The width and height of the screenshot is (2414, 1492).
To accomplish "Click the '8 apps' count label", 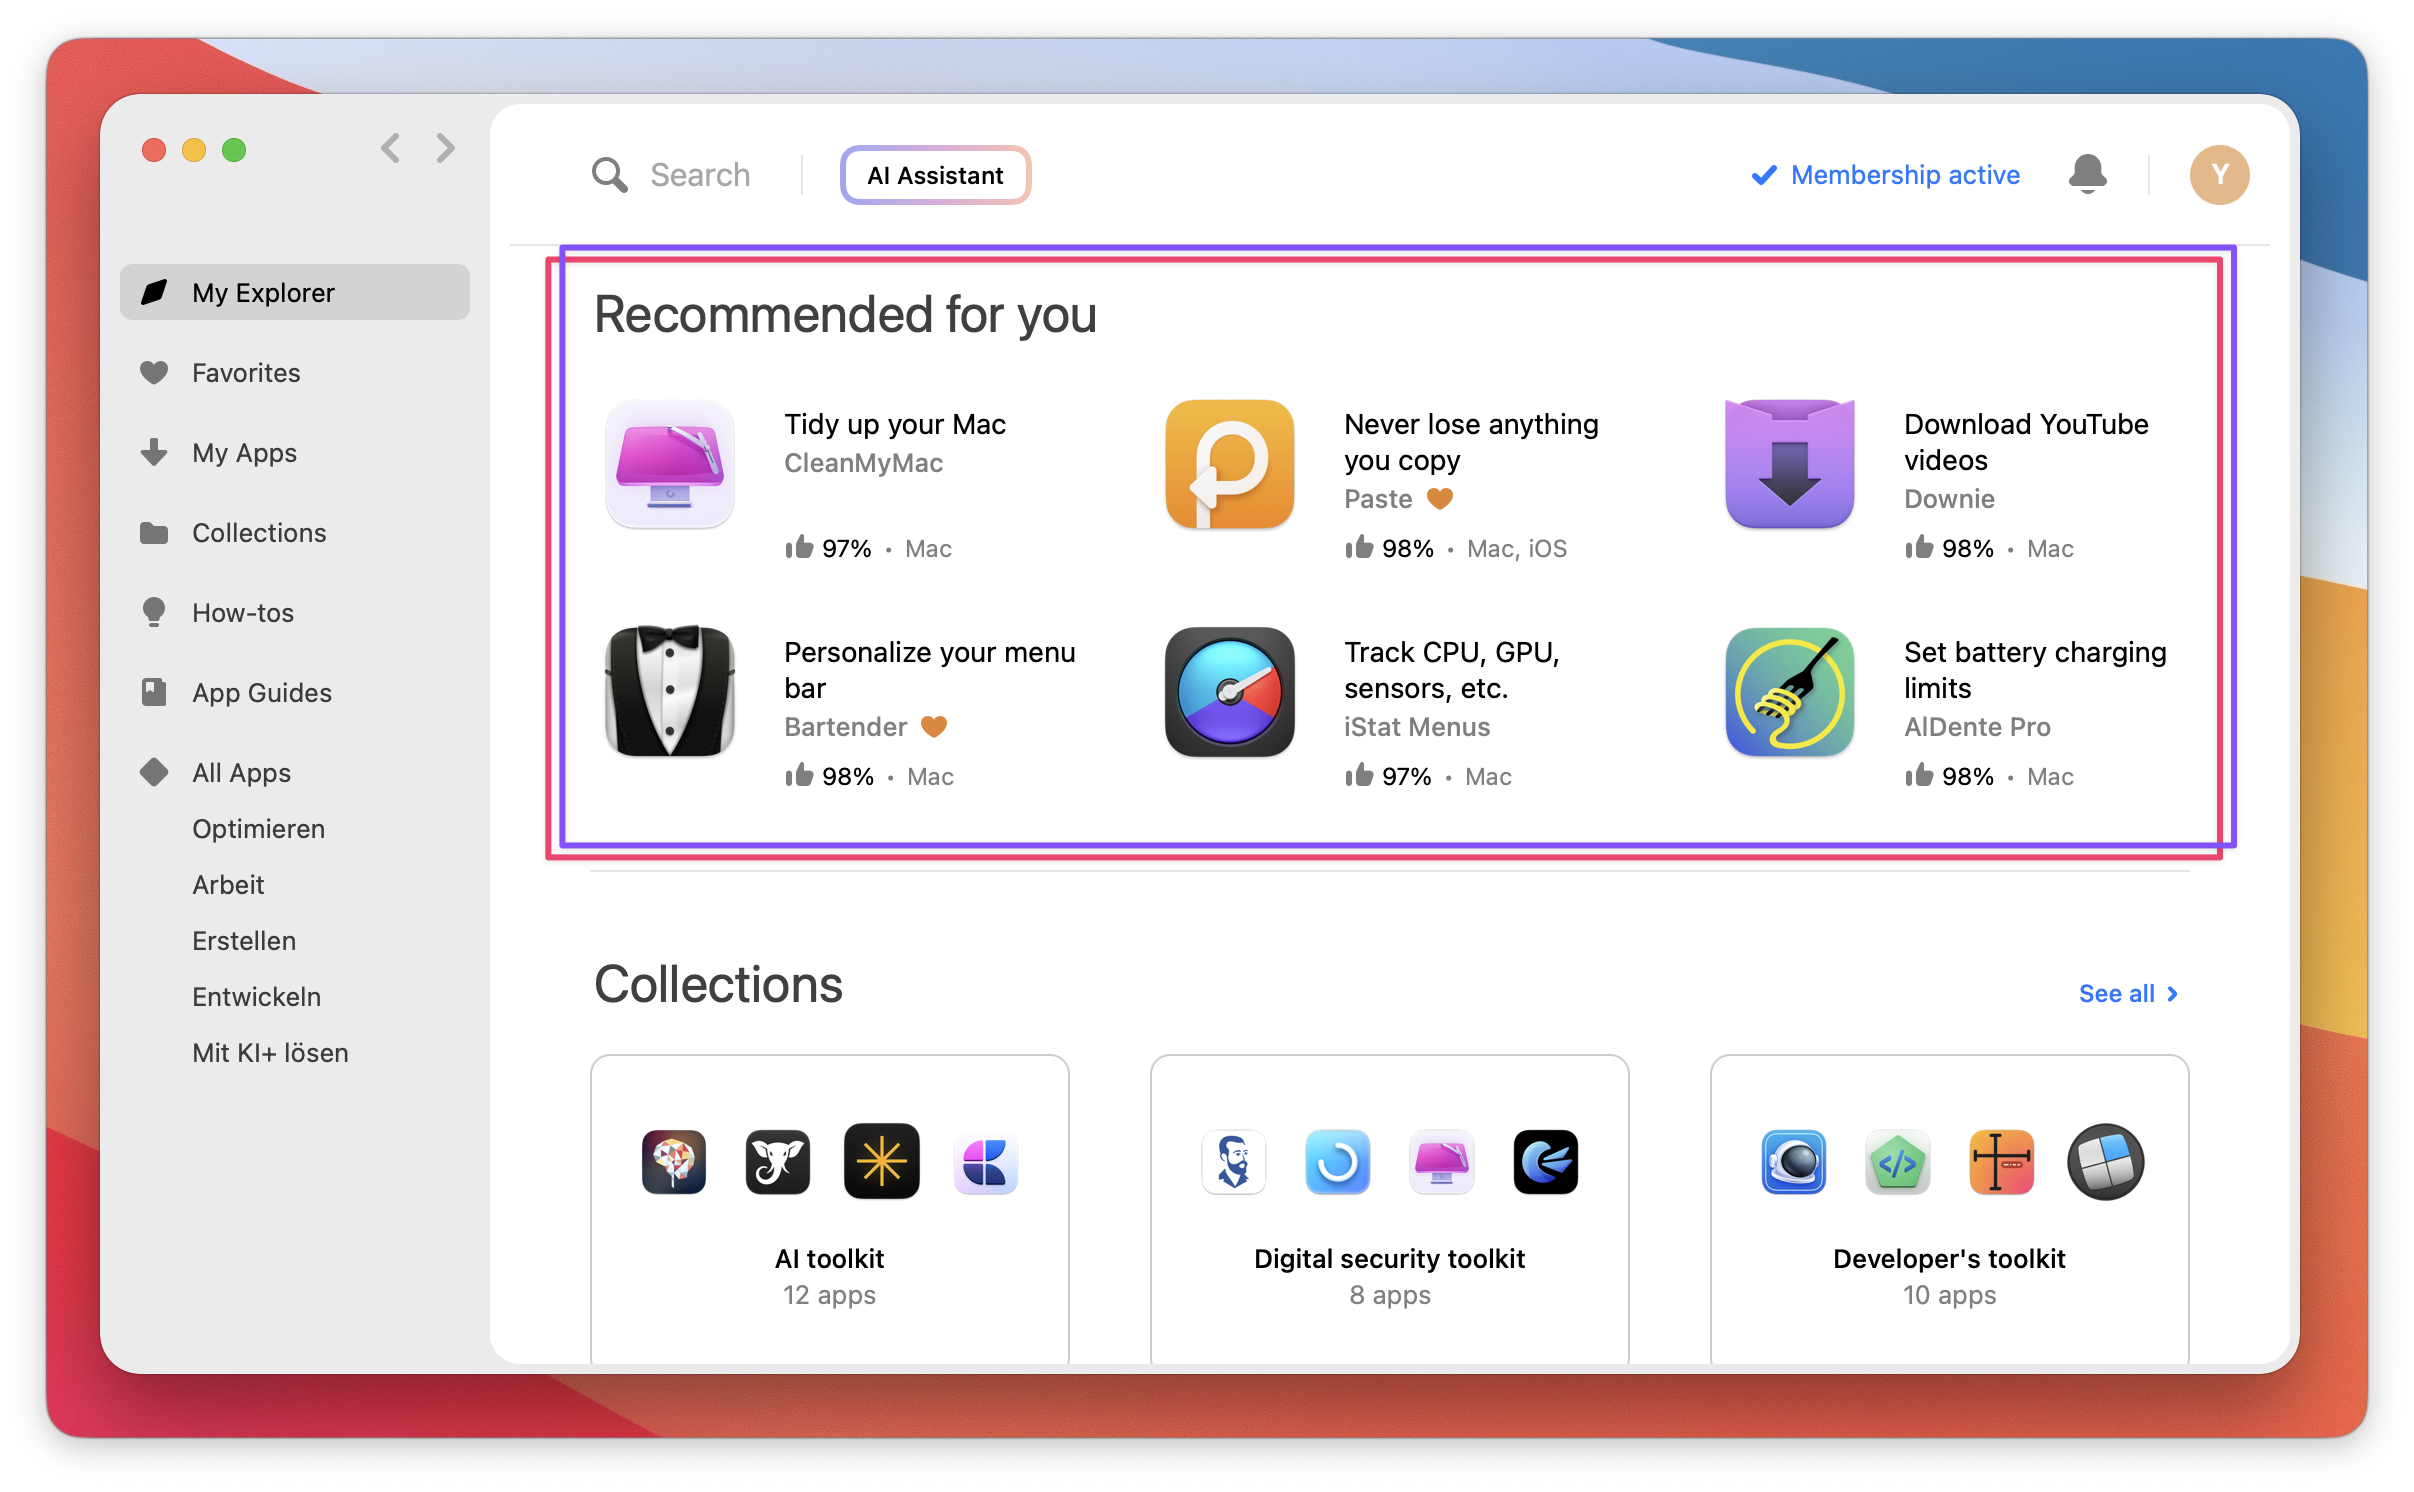I will pos(1390,1294).
